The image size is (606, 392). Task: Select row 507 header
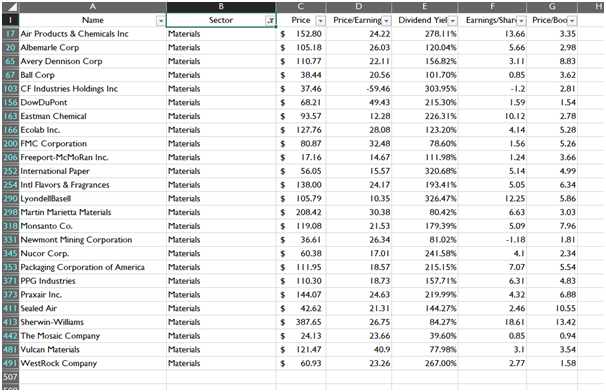(x=10, y=377)
